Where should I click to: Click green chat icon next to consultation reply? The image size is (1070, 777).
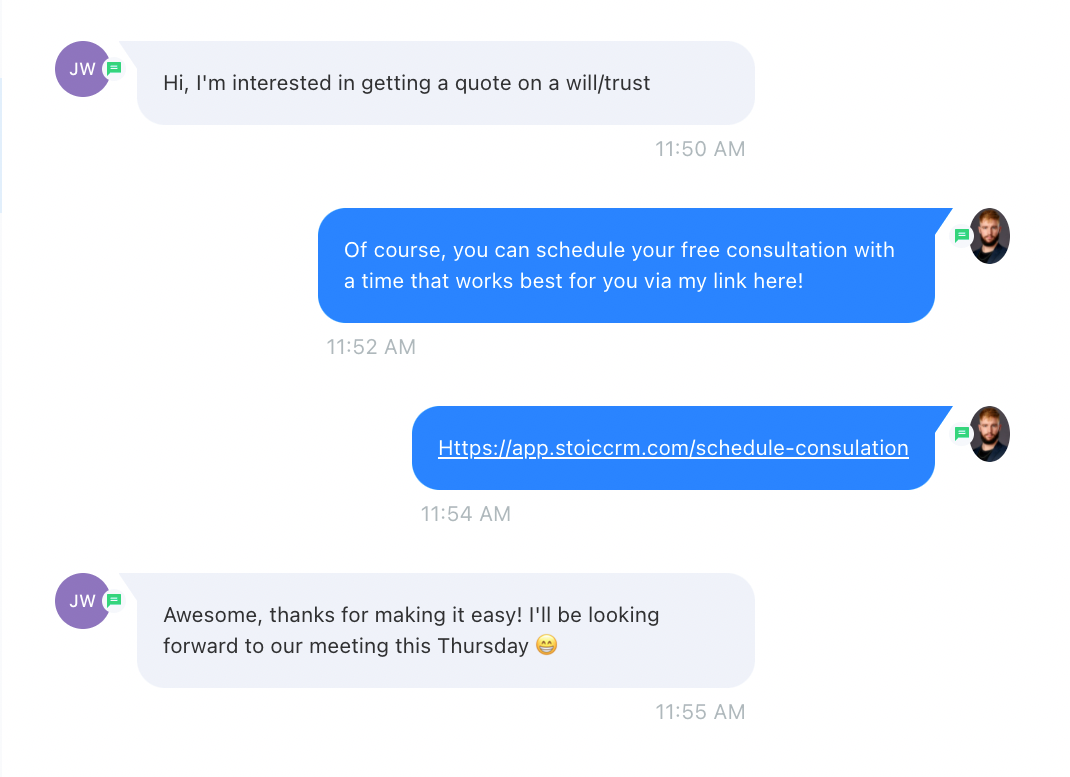tap(961, 236)
